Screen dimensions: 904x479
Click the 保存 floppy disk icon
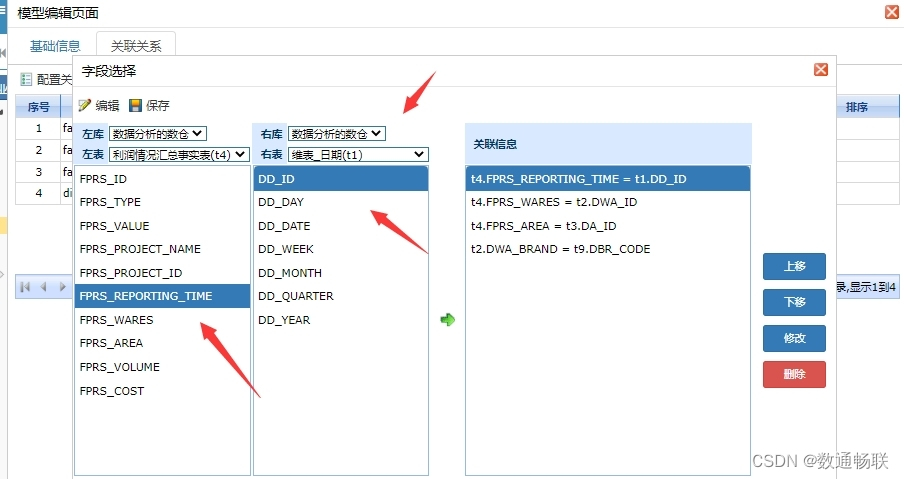pos(135,105)
